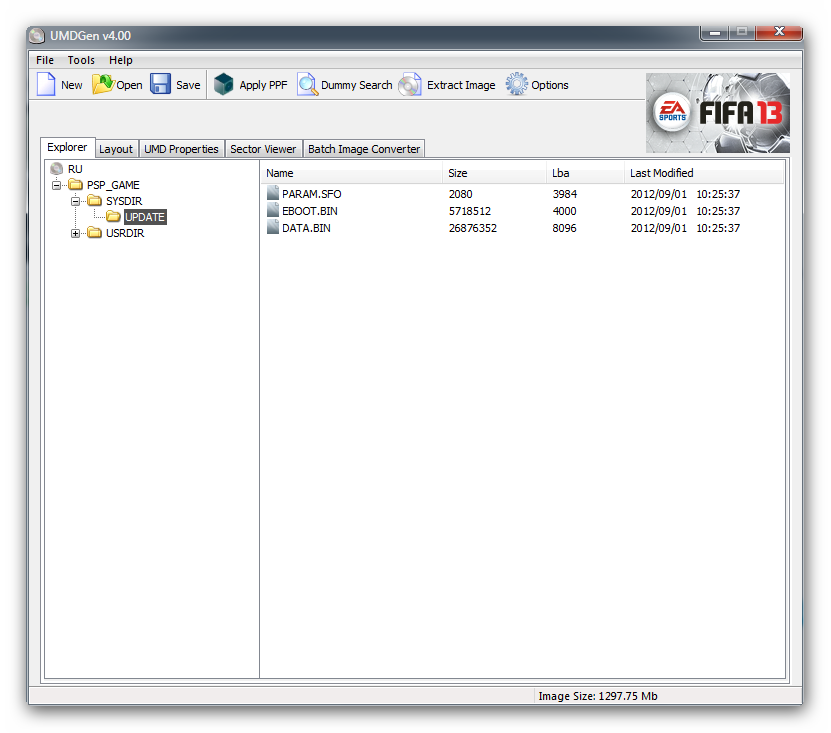Sort by the Lba column header

click(x=585, y=173)
